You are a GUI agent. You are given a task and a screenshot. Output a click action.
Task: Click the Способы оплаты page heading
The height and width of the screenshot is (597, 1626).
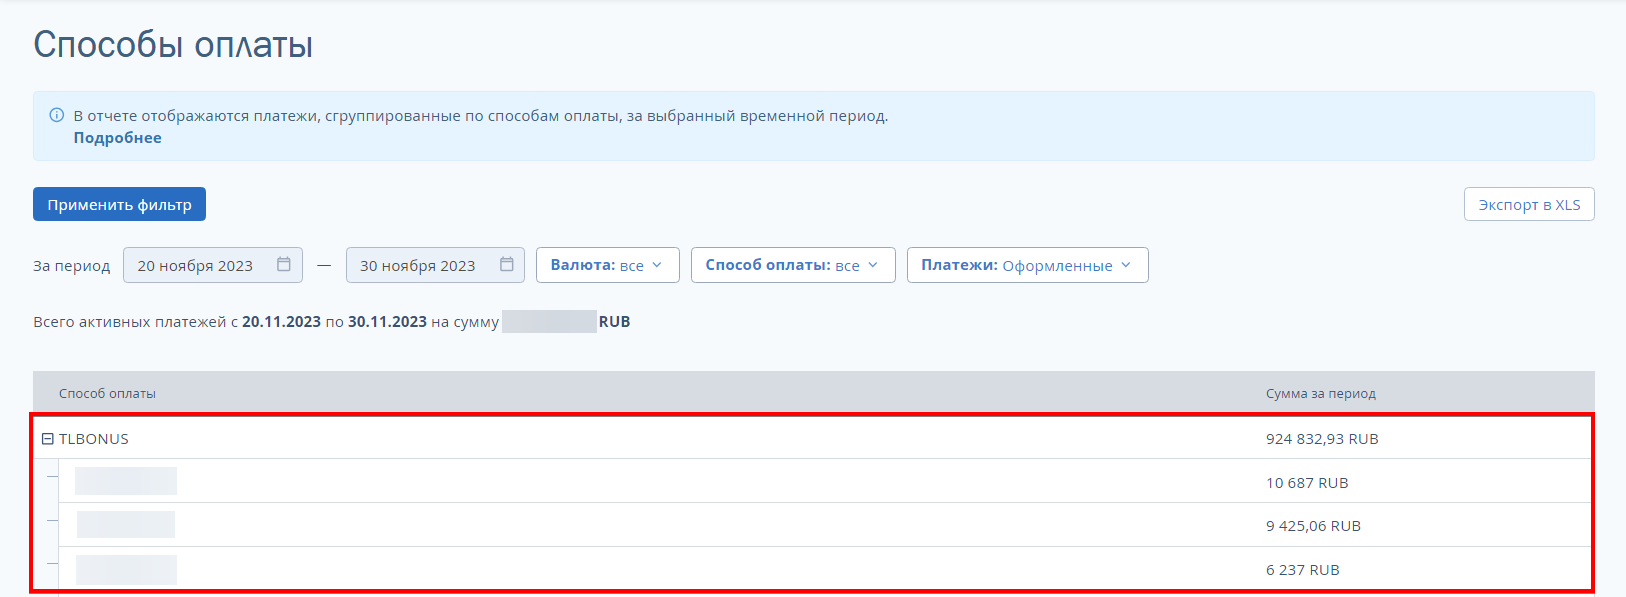coord(173,45)
